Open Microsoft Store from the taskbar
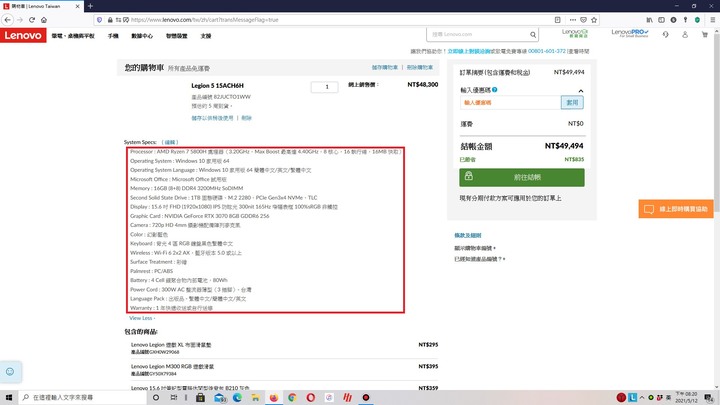This screenshot has height=405, width=720. coord(200,397)
